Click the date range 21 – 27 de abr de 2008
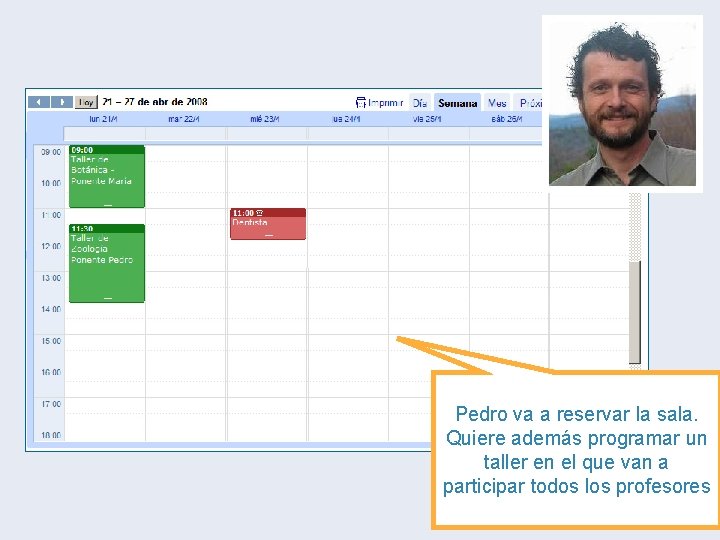720x540 pixels. (x=155, y=102)
